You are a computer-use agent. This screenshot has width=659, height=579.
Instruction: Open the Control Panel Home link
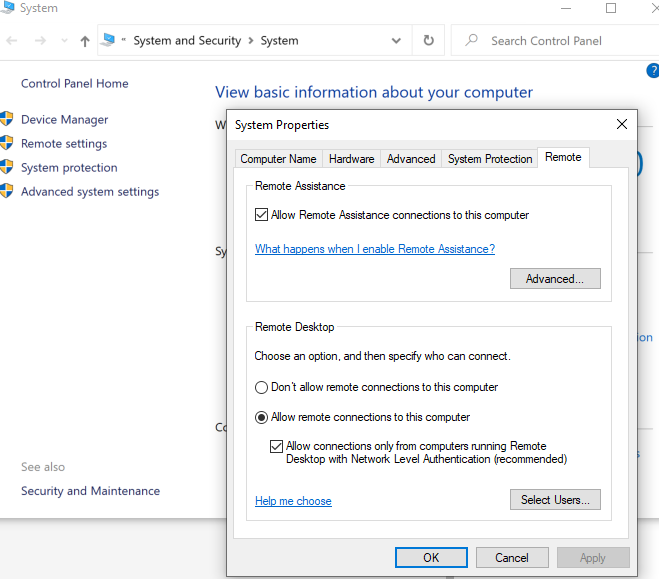75,84
